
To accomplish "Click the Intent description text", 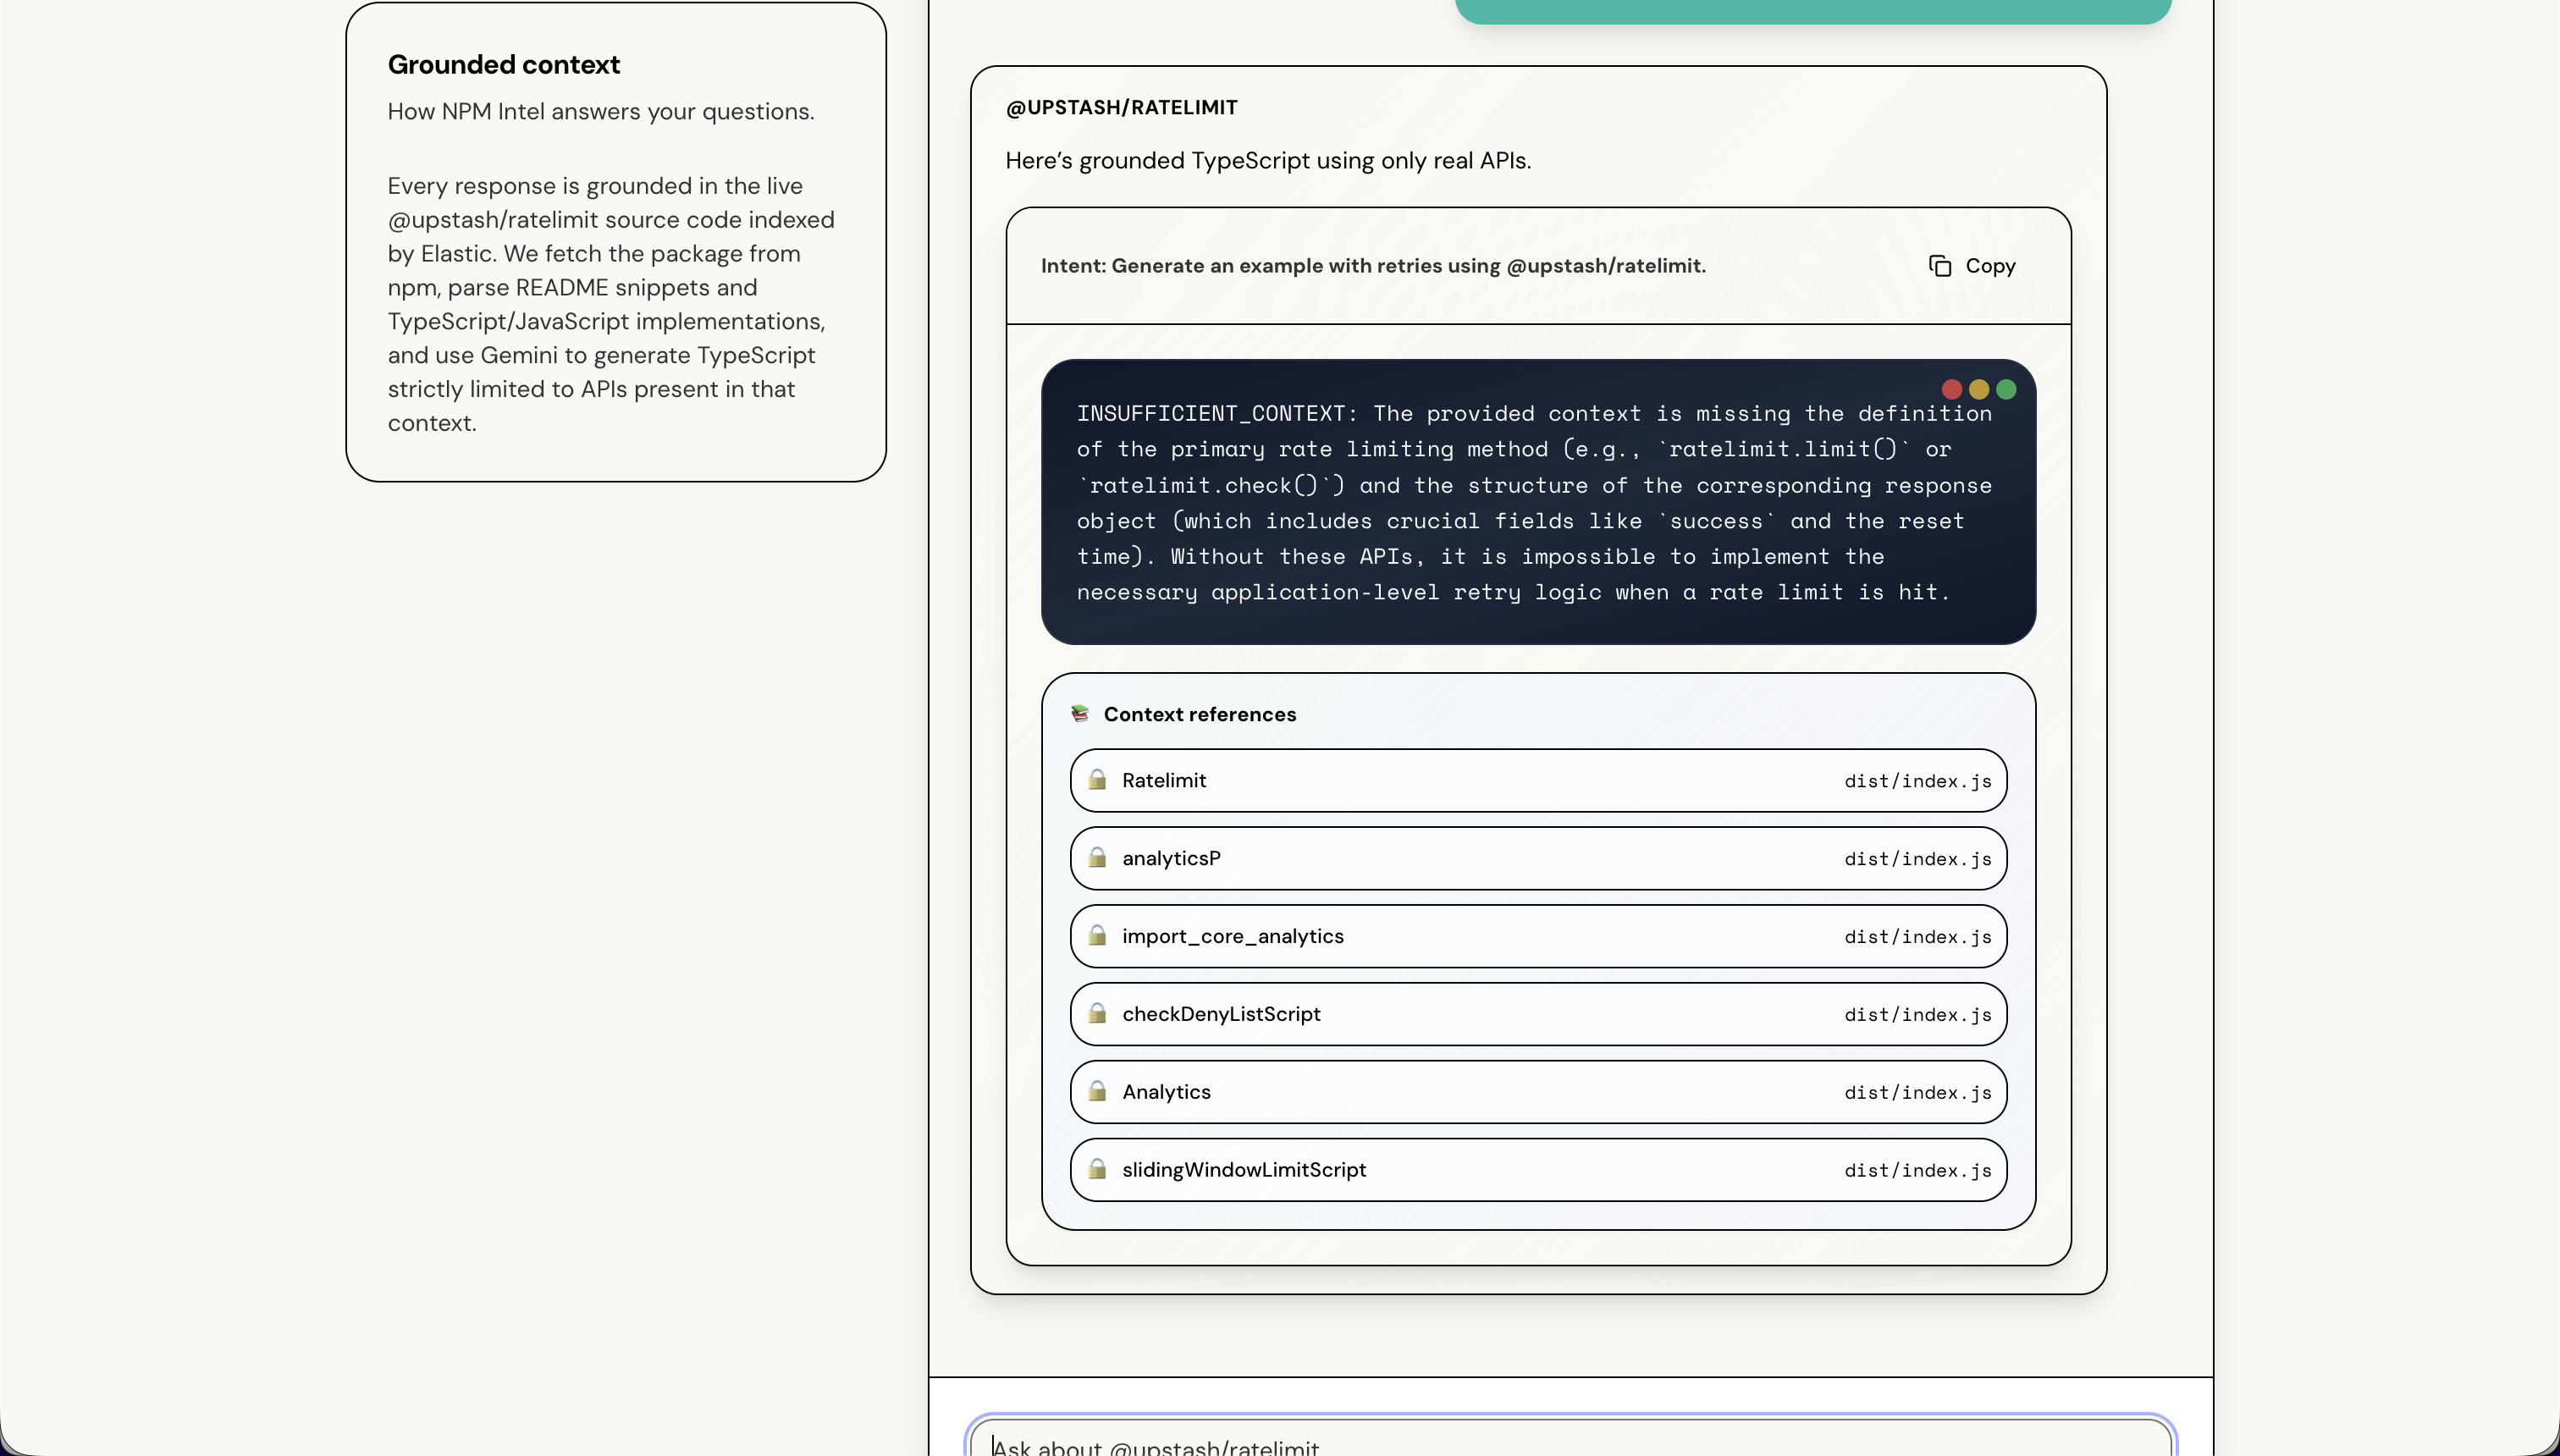I will 1373,266.
